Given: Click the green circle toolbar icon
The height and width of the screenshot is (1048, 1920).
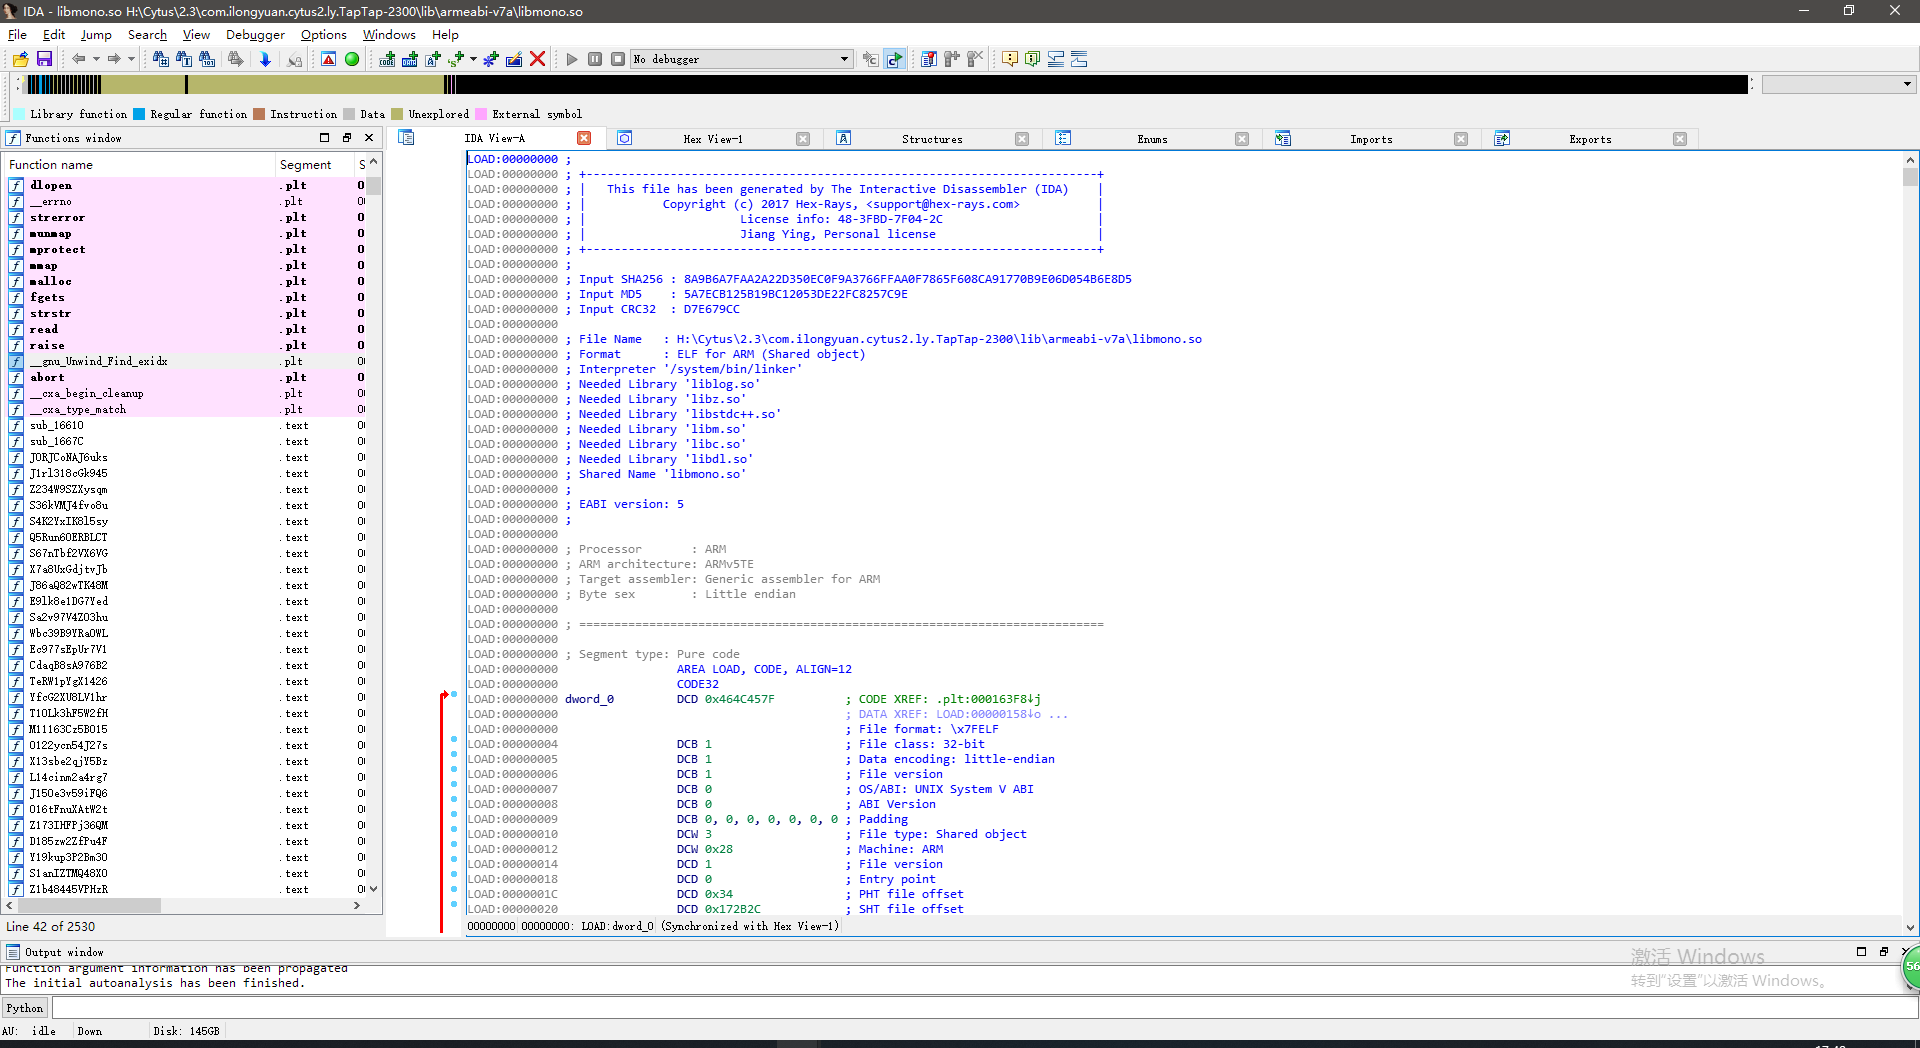Looking at the screenshot, I should point(352,59).
